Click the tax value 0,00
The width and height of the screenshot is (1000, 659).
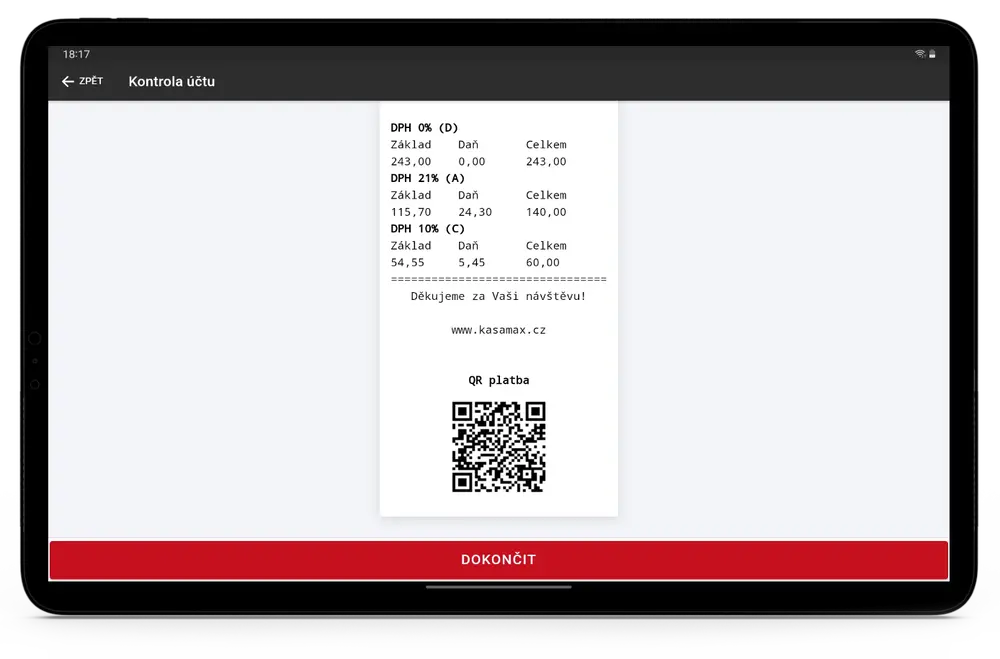point(471,161)
